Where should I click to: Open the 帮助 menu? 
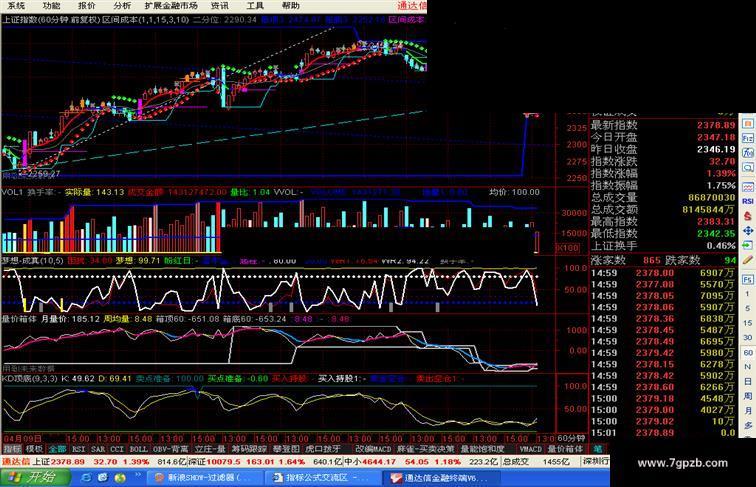(290, 5)
